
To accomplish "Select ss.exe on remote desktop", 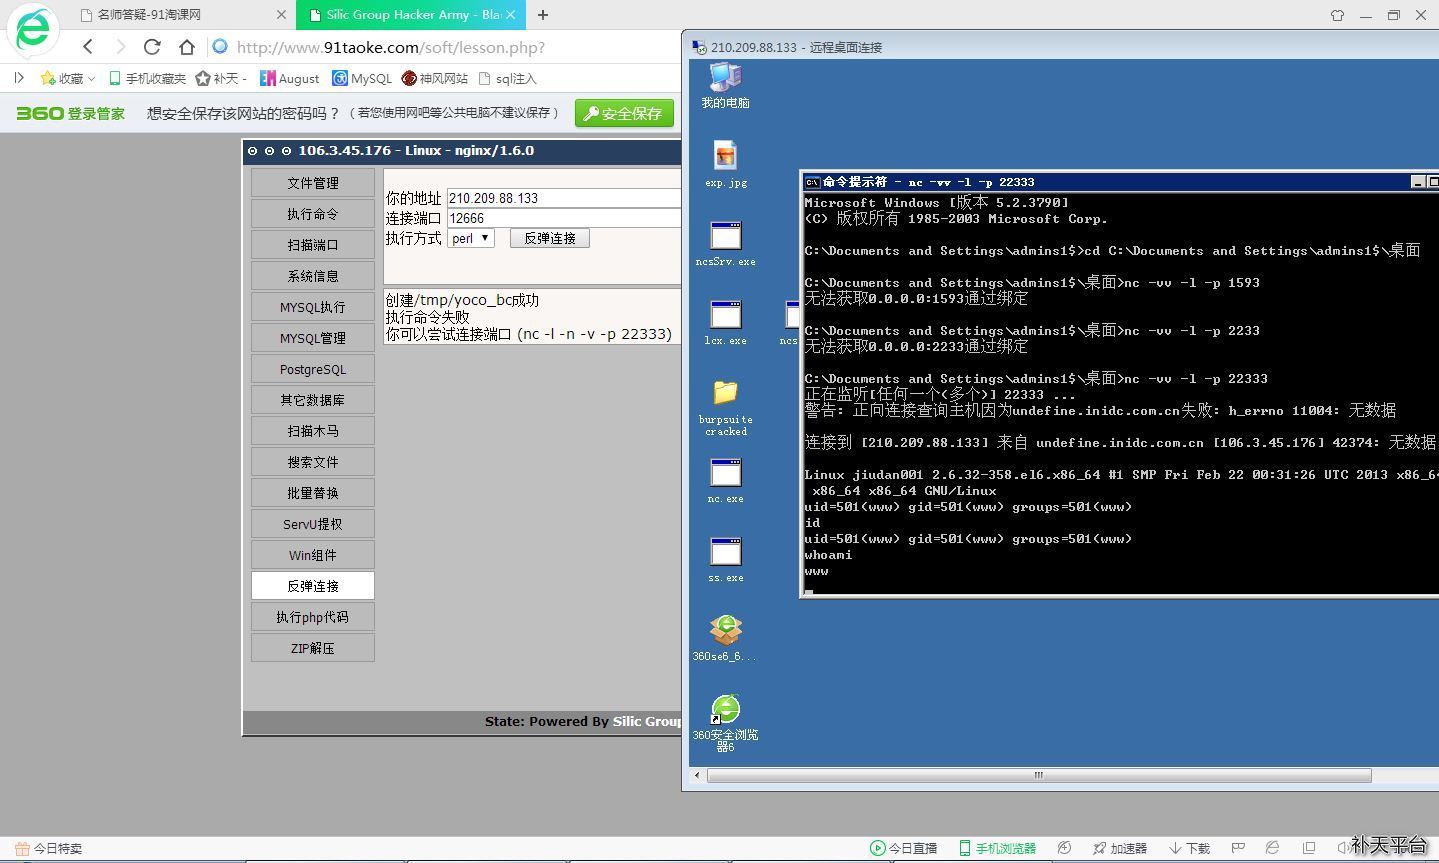I will 725,560.
